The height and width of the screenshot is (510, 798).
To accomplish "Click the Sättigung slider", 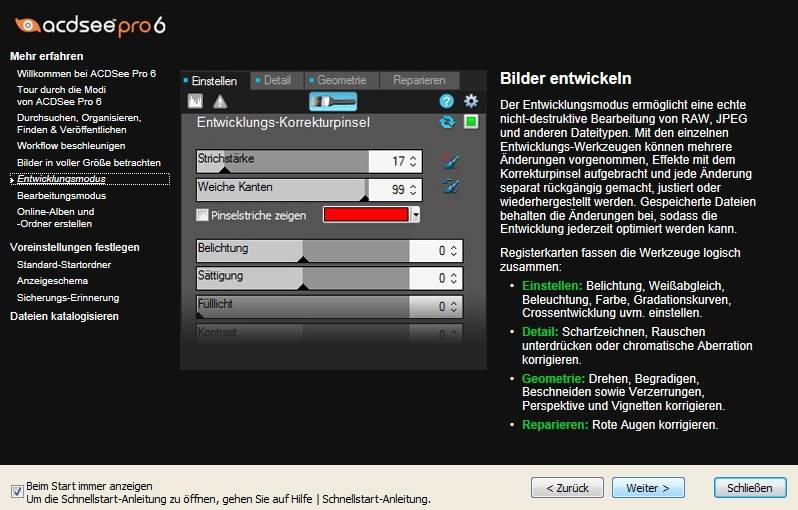I will click(303, 279).
